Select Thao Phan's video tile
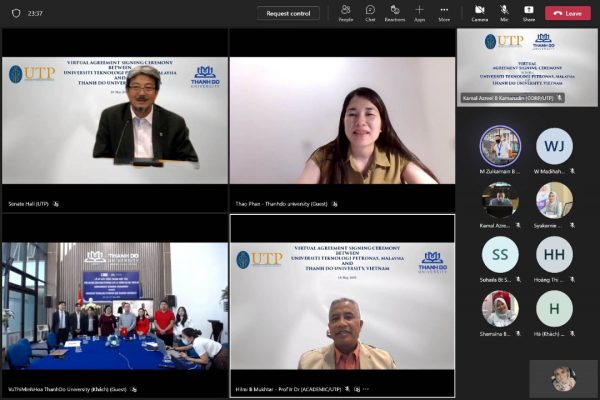 point(342,118)
